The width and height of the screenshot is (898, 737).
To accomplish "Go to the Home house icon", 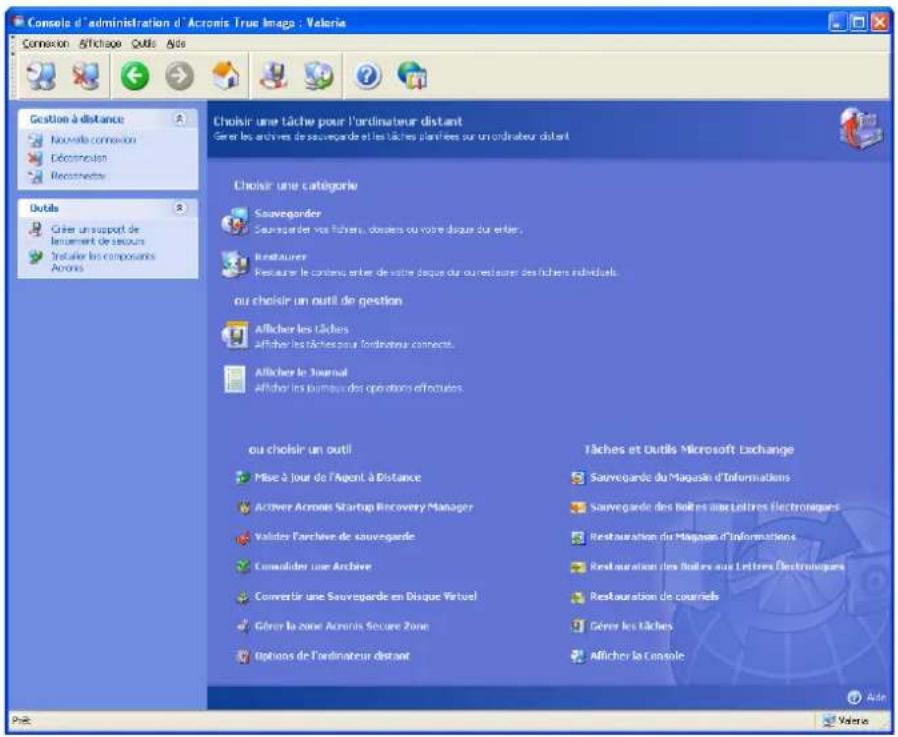I will 226,76.
